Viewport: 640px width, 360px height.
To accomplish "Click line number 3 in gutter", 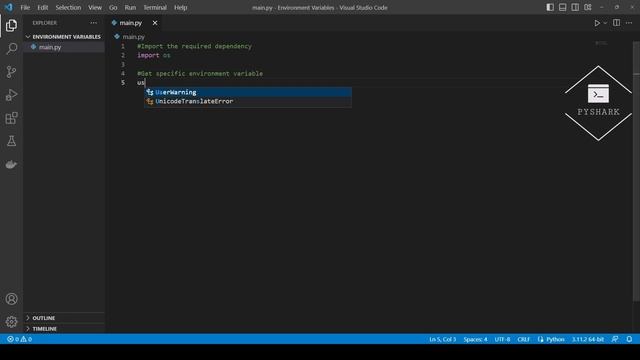I will (x=123, y=64).
